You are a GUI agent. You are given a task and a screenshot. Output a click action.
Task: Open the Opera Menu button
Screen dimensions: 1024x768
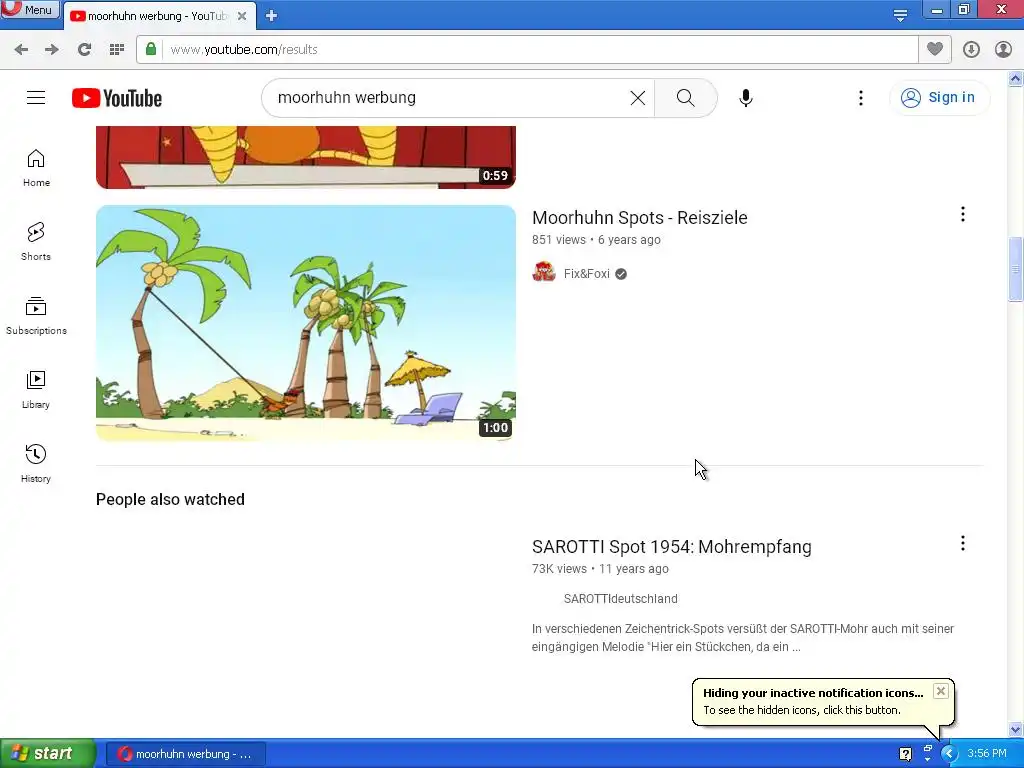[29, 9]
